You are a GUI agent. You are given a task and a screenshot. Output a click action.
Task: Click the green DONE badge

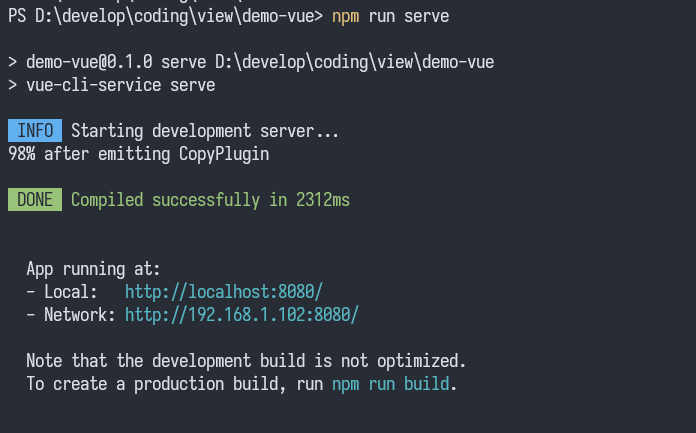click(35, 199)
